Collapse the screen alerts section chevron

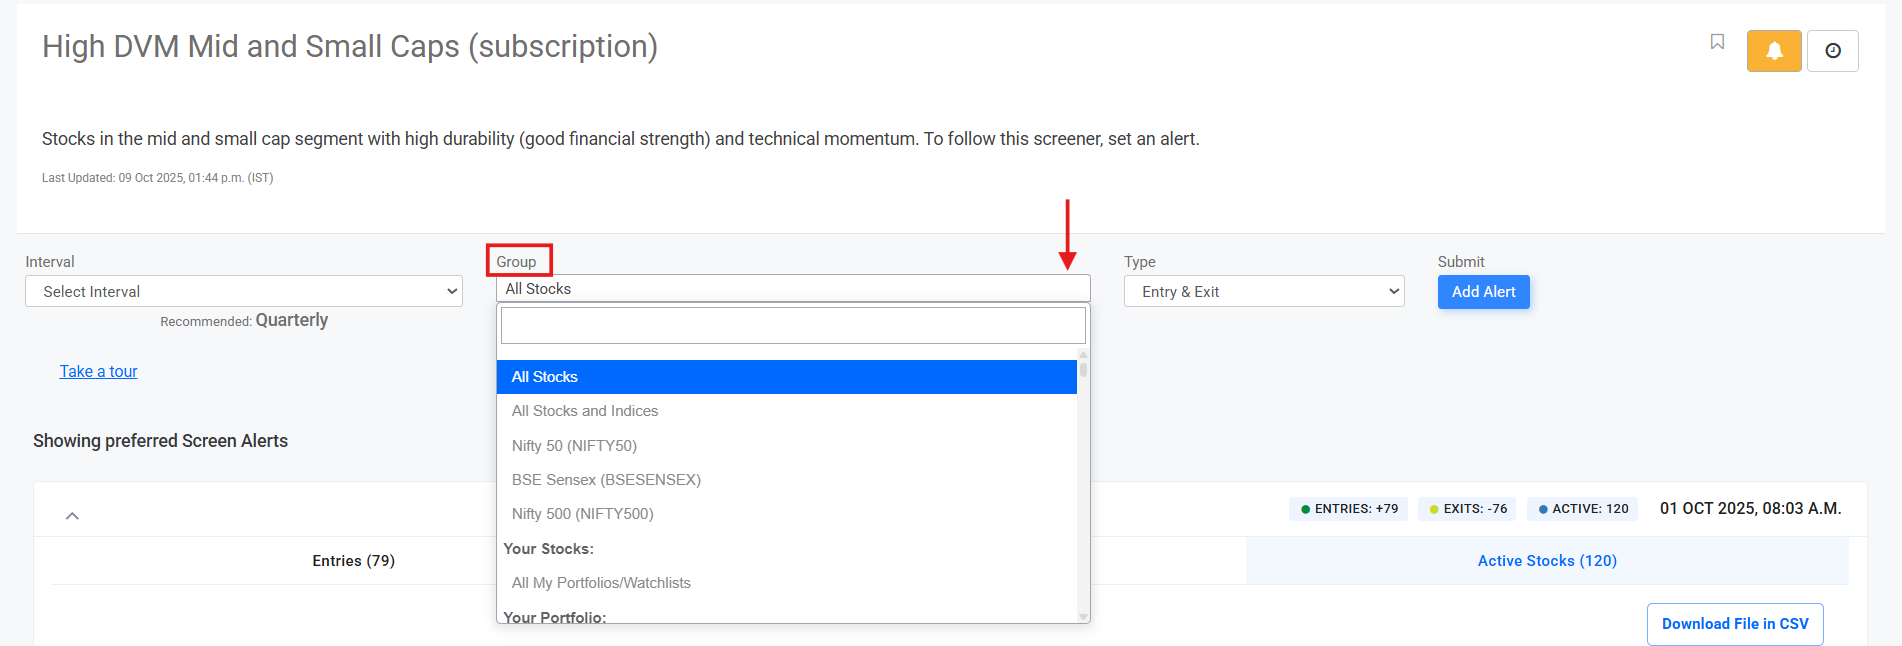(x=72, y=516)
